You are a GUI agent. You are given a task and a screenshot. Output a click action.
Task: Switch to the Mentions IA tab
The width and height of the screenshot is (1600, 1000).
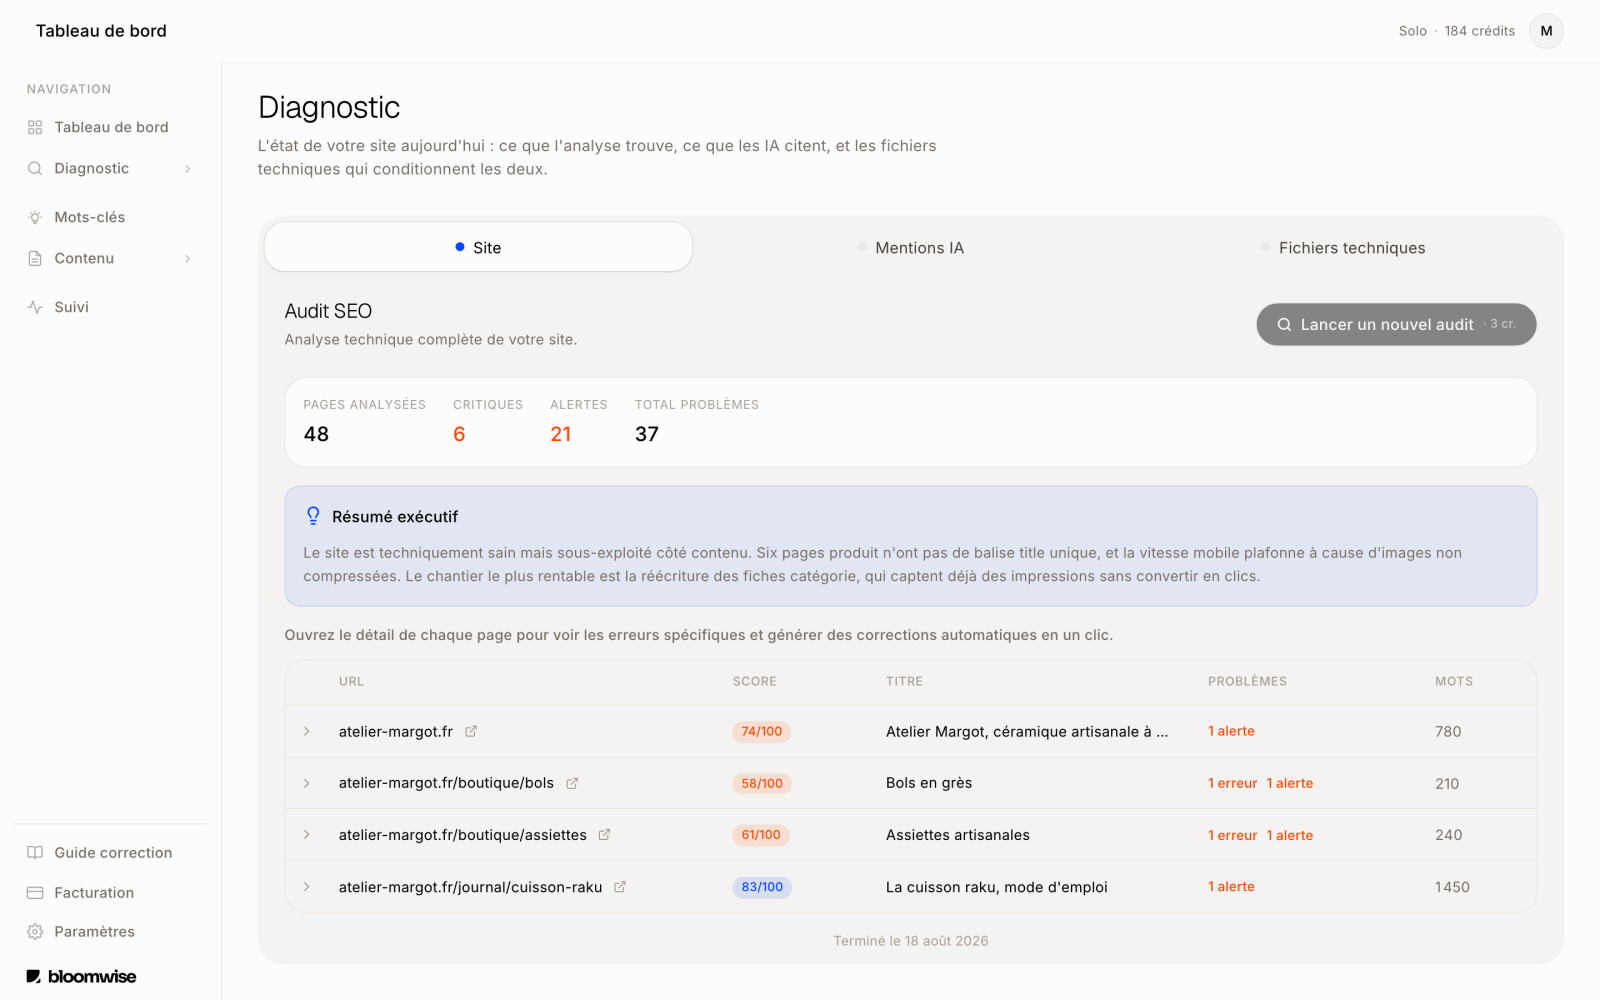pyautogui.click(x=910, y=248)
